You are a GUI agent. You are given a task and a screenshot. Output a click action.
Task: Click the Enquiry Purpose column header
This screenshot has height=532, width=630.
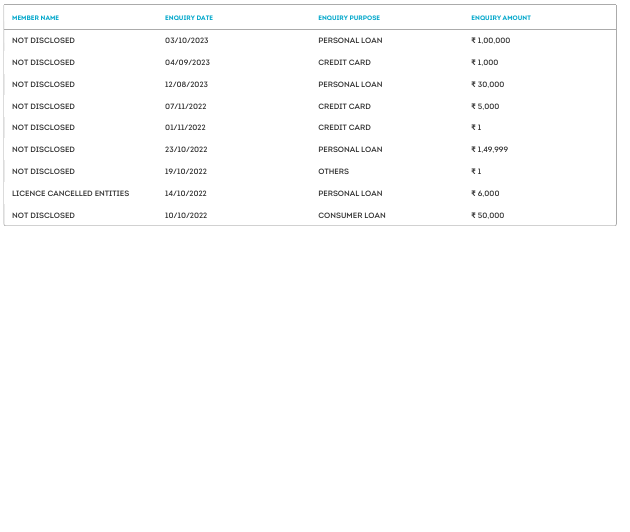pyautogui.click(x=349, y=18)
